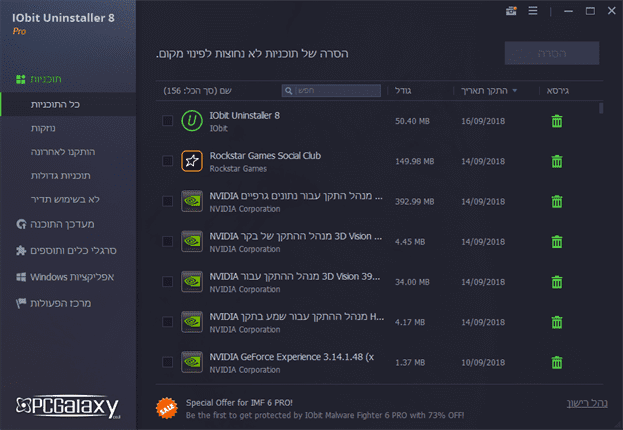This screenshot has height=430, width=623.
Task: Click the magnifier icon in search box
Action: point(289,91)
